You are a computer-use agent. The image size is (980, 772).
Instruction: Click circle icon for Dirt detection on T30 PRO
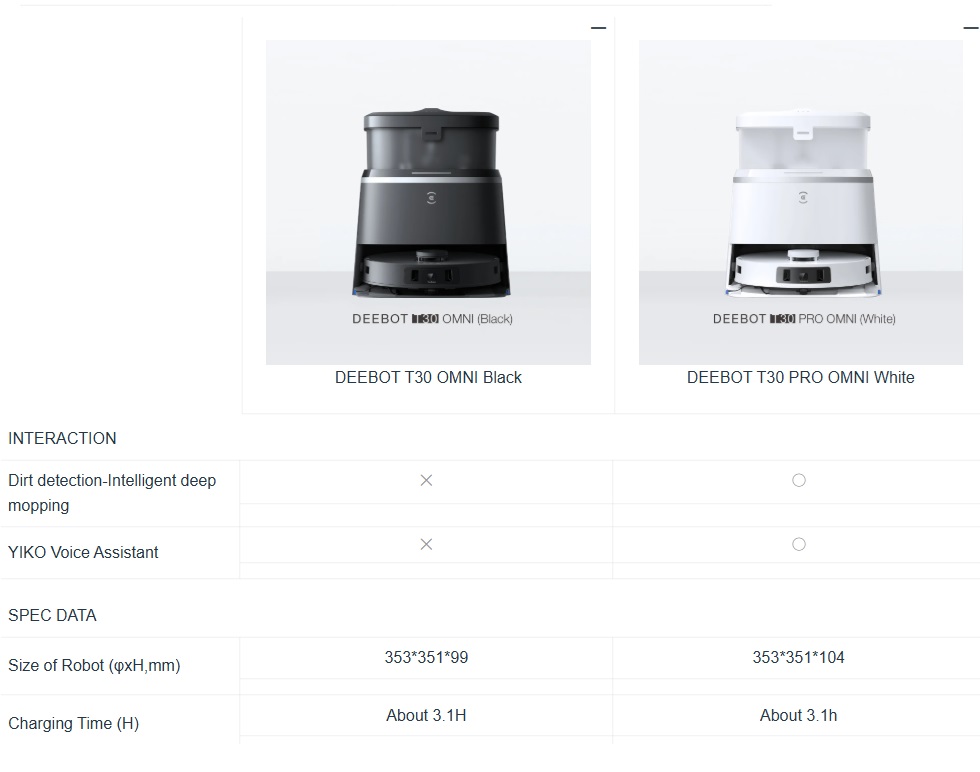pos(799,480)
